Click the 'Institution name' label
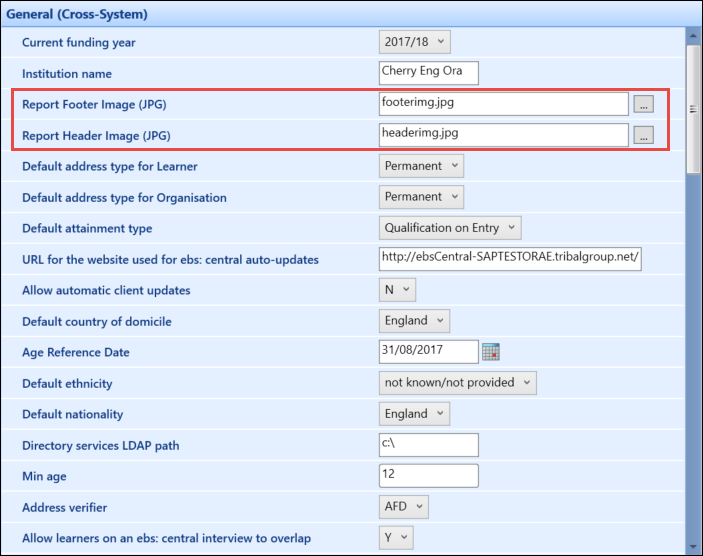The height and width of the screenshot is (556, 703). [x=67, y=74]
